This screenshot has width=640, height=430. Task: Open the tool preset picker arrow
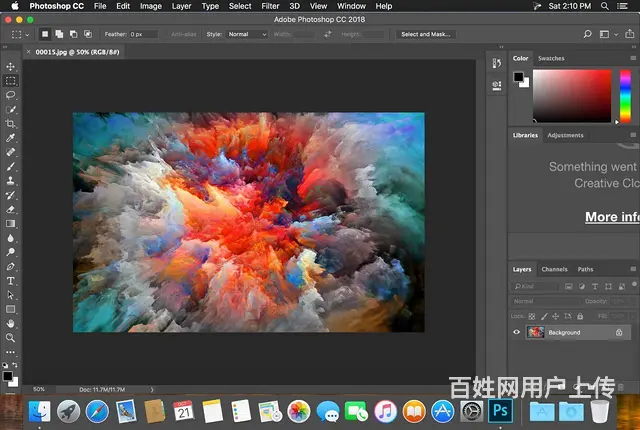point(27,35)
